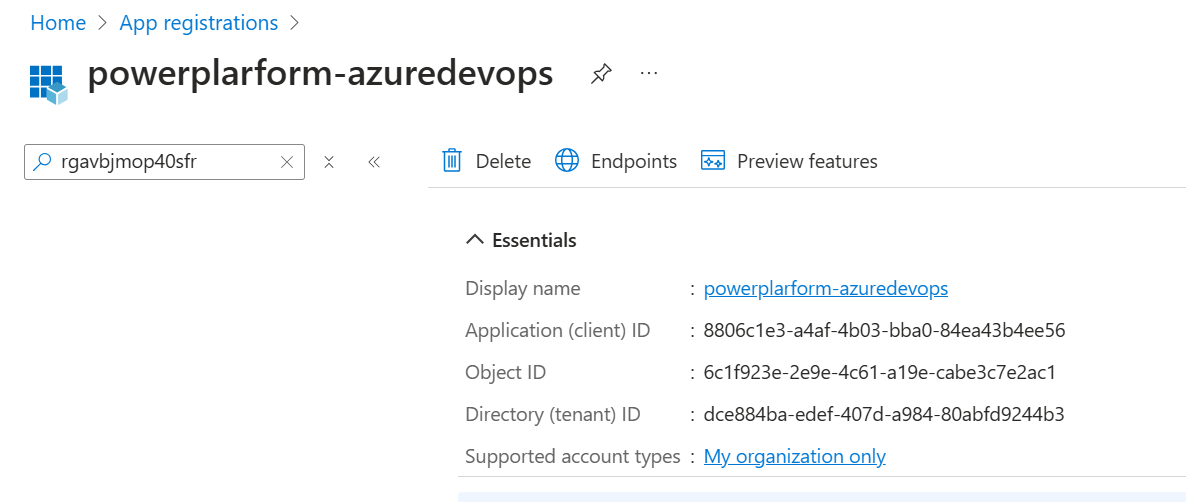The image size is (1186, 502).
Task: Click the Preview features icon
Action: (713, 161)
